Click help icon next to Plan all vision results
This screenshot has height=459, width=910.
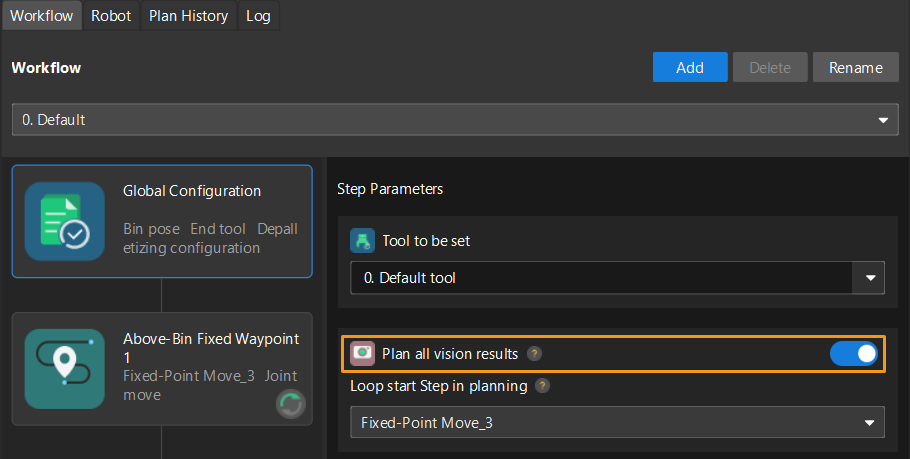(535, 353)
